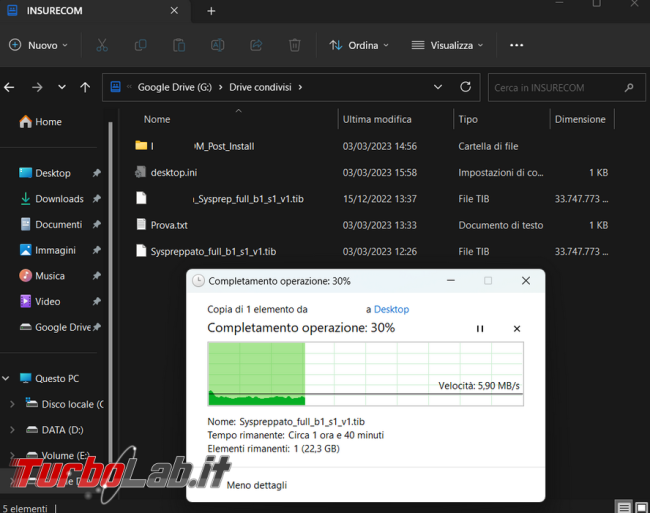Minimize the copy progress dialog
650x513 pixels.
click(x=451, y=281)
